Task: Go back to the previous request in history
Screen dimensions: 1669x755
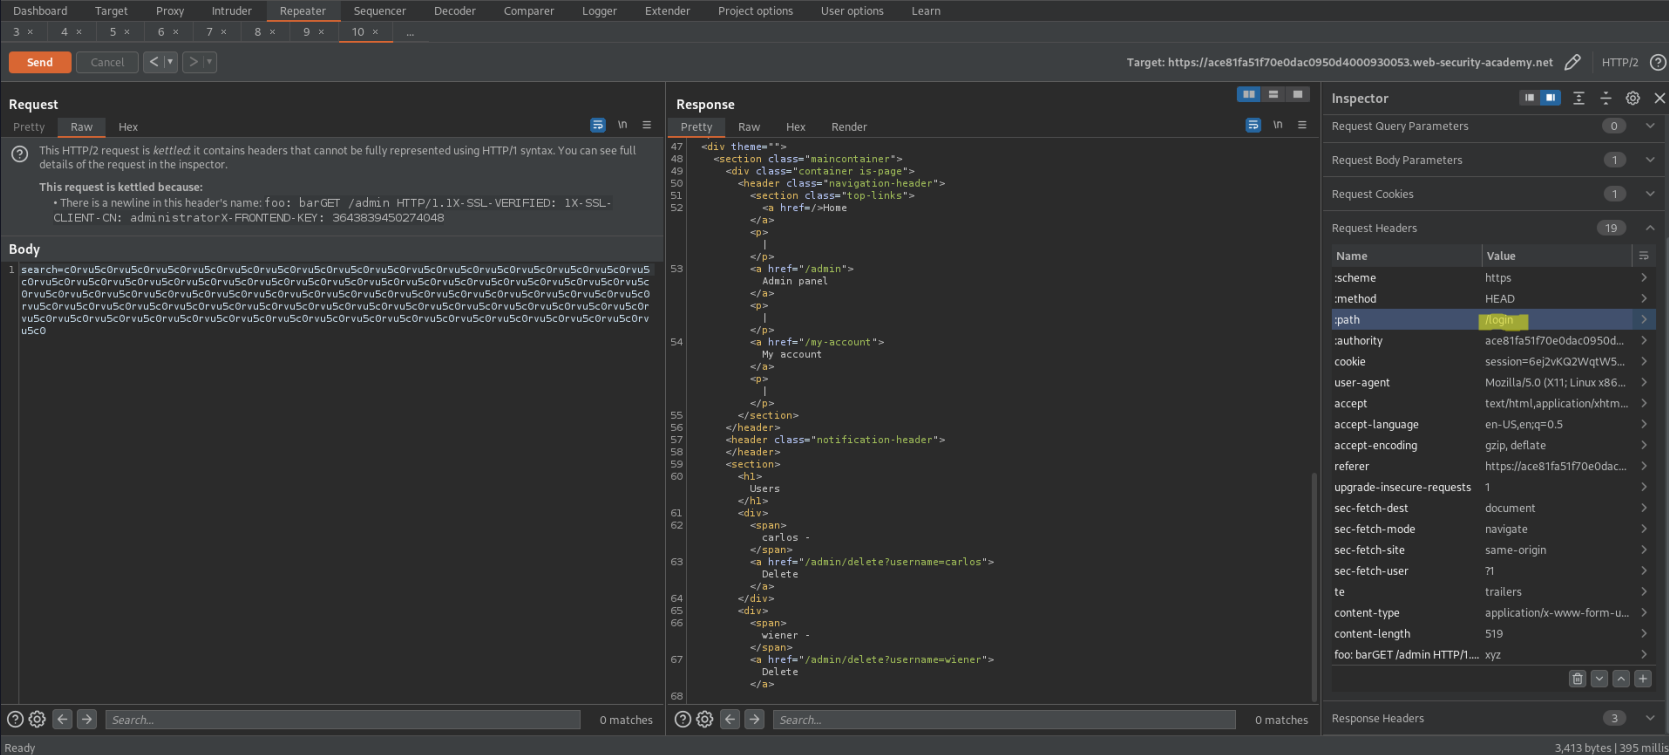Action: [x=153, y=62]
